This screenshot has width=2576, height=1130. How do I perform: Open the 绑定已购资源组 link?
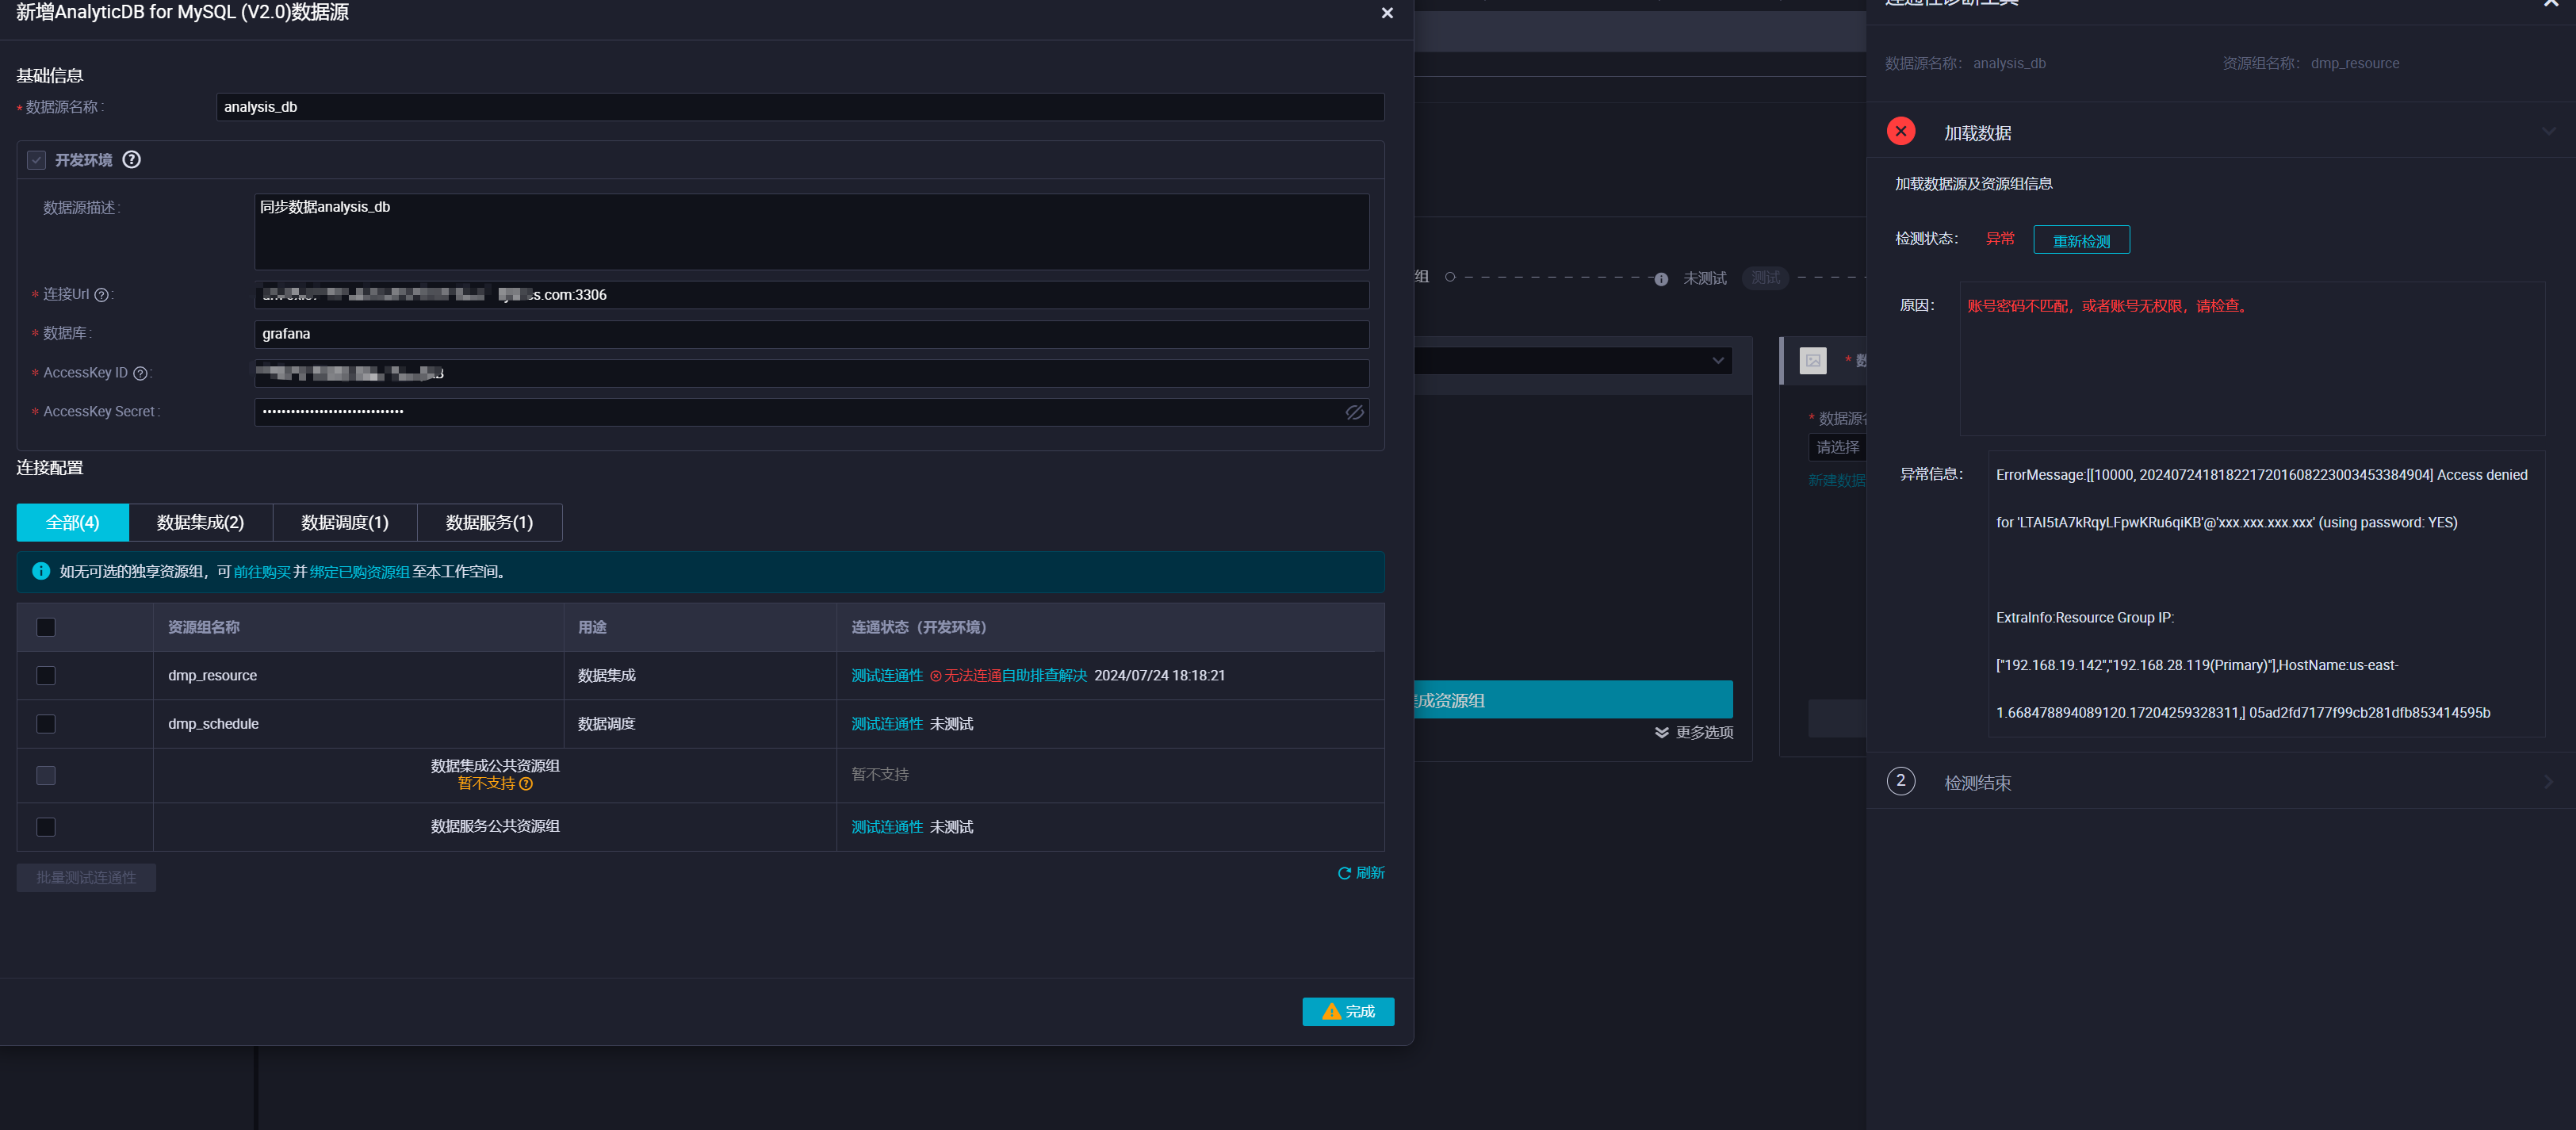[360, 572]
